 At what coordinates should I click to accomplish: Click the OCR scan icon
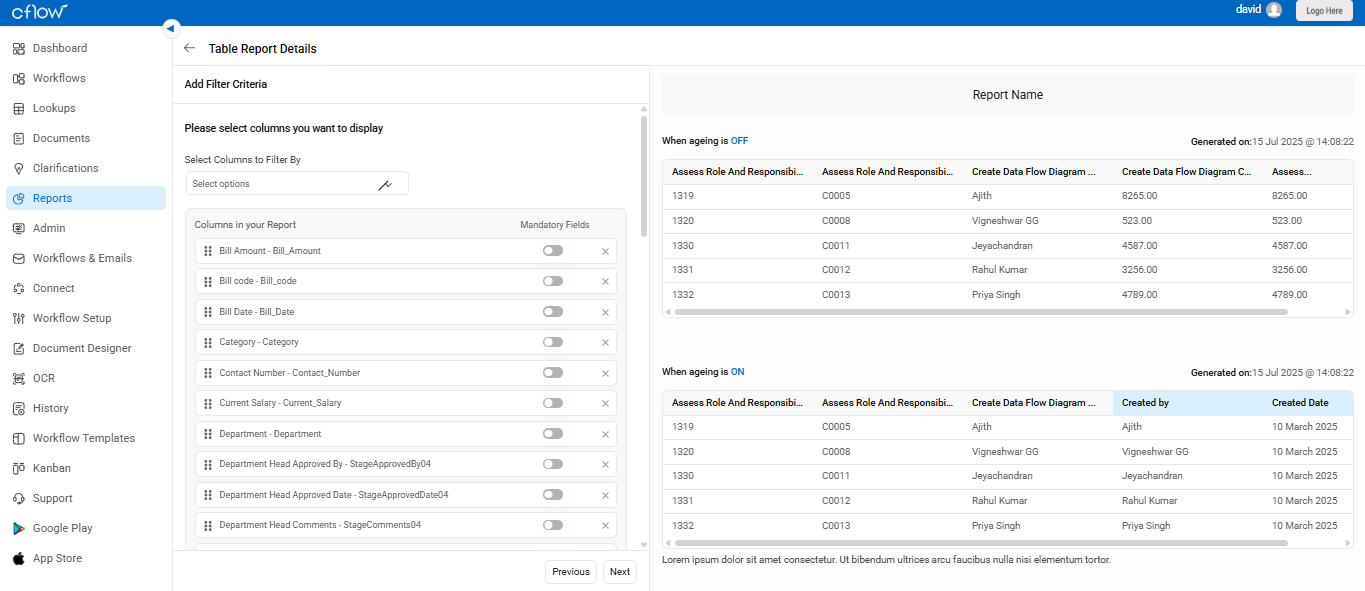click(x=19, y=378)
